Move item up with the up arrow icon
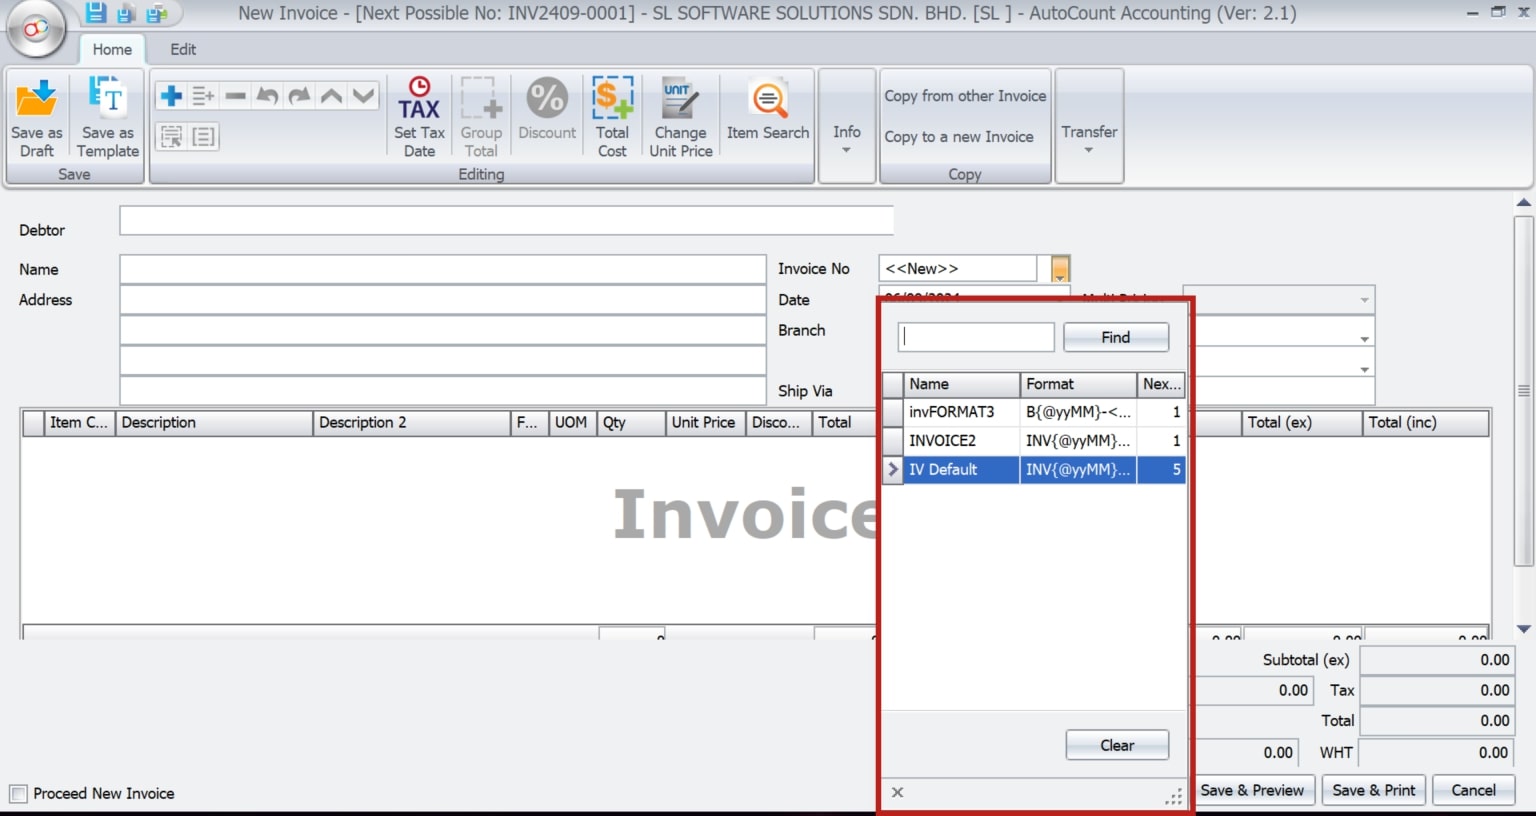1536x816 pixels. click(330, 96)
